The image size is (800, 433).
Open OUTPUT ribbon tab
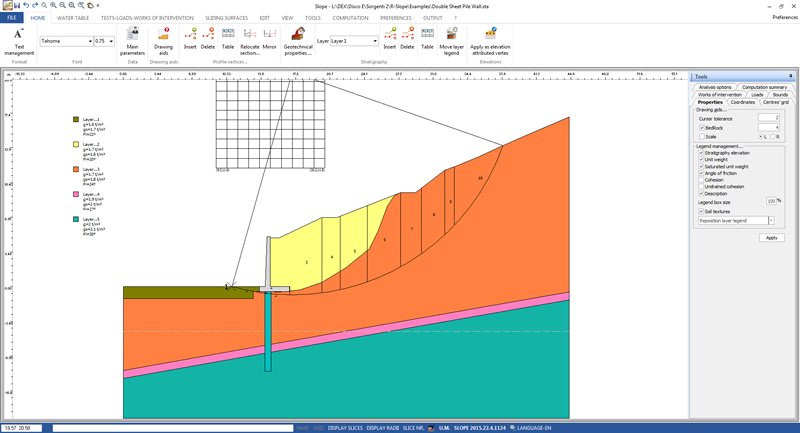tap(433, 18)
